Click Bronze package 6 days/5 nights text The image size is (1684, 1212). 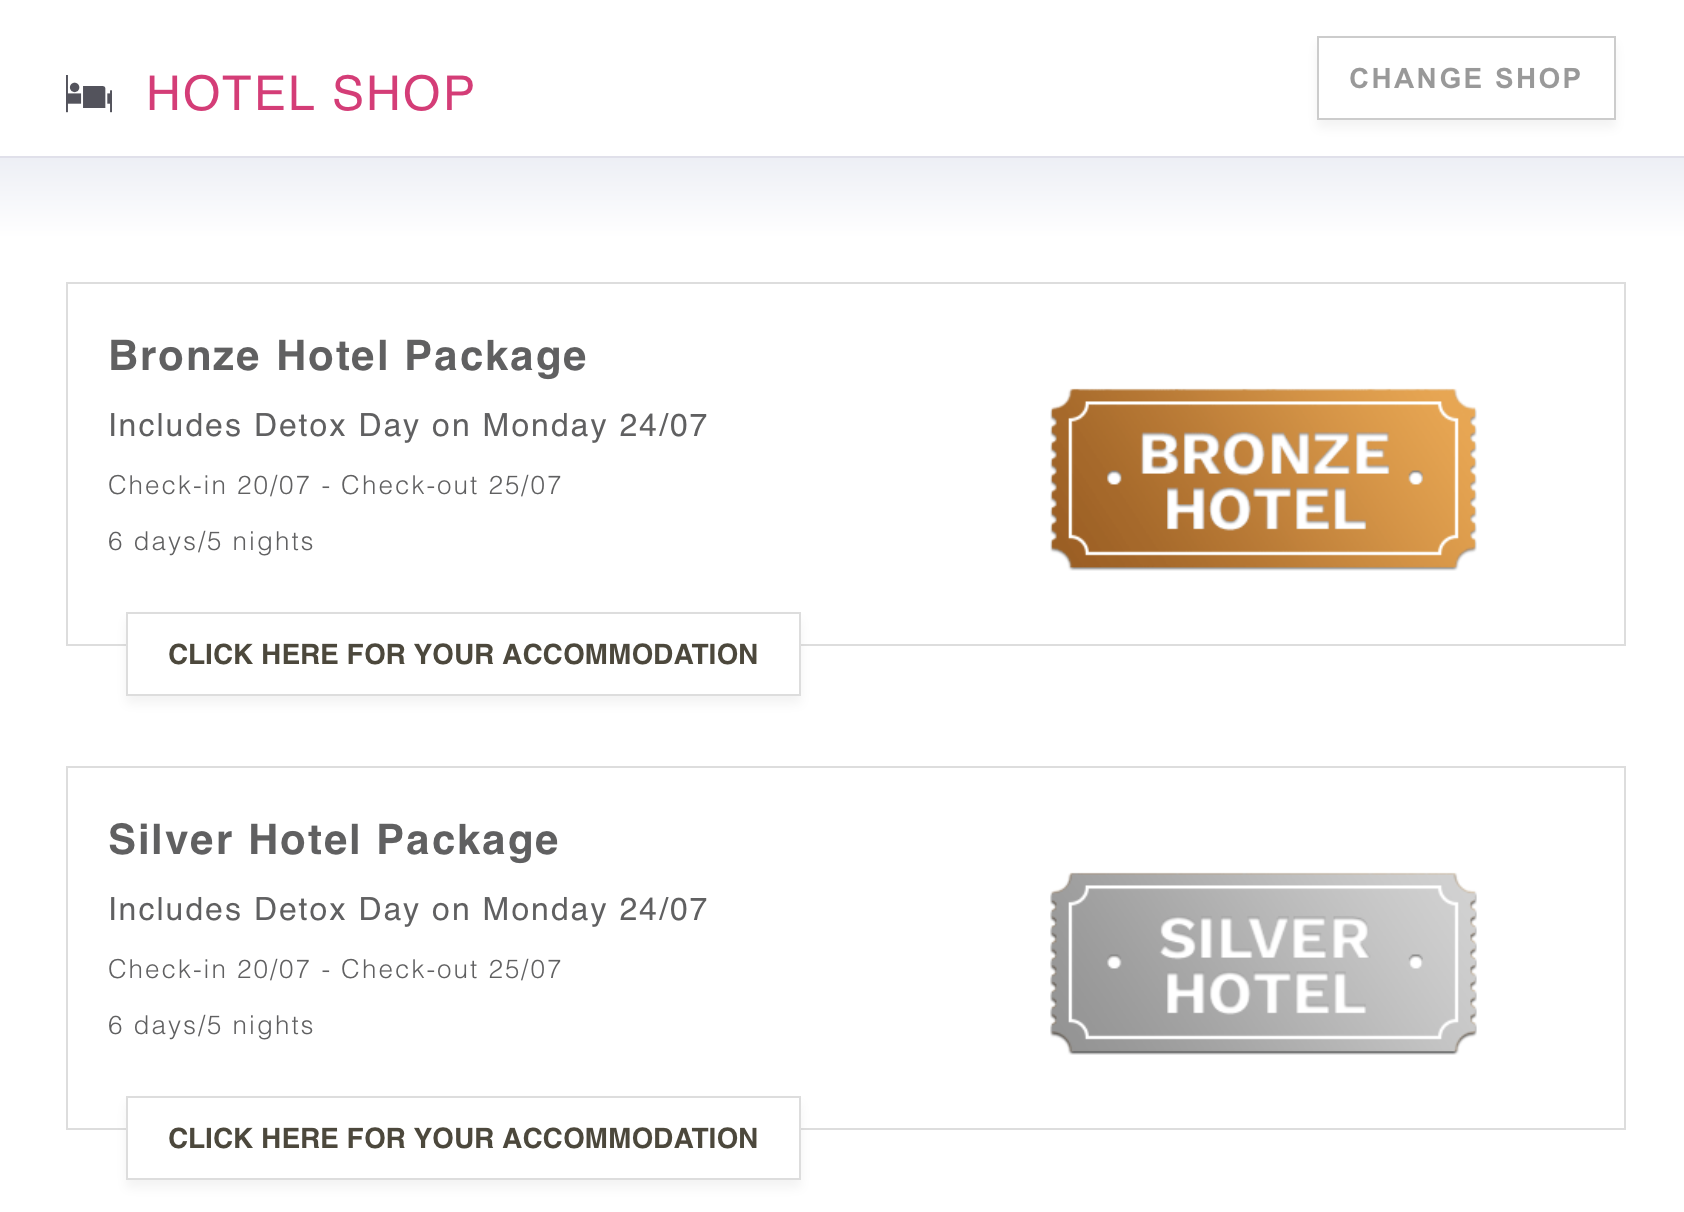(x=211, y=541)
